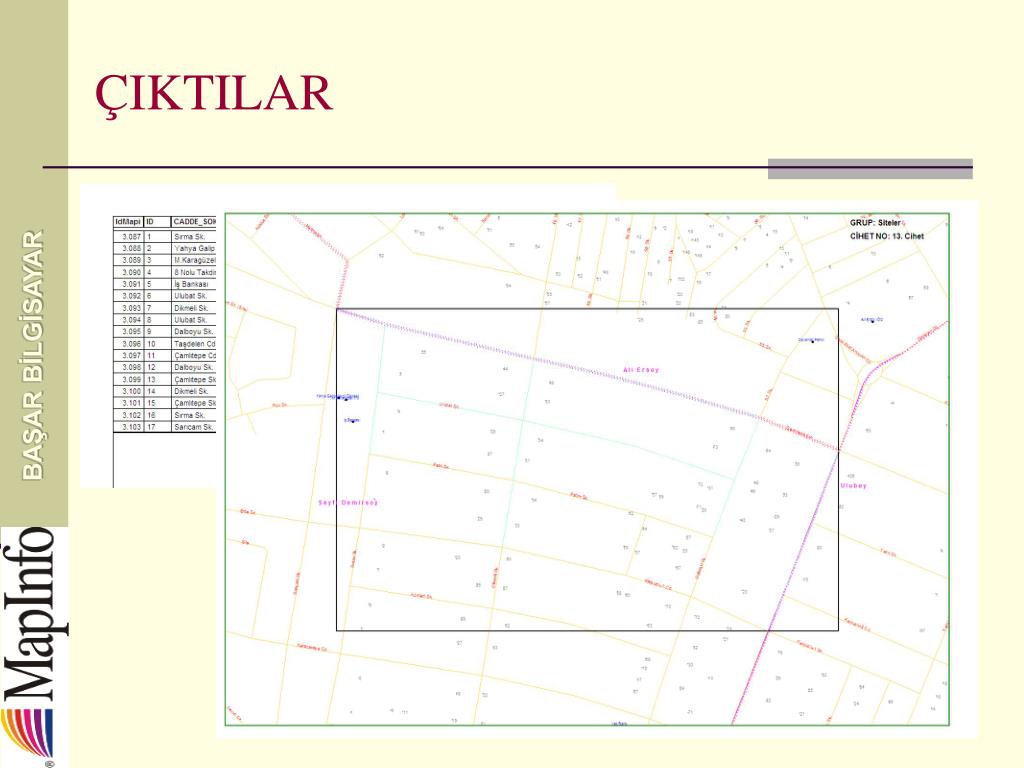Click the 8 Nolu Takdir cell
Screen dimensions: 1024x768
(194, 272)
